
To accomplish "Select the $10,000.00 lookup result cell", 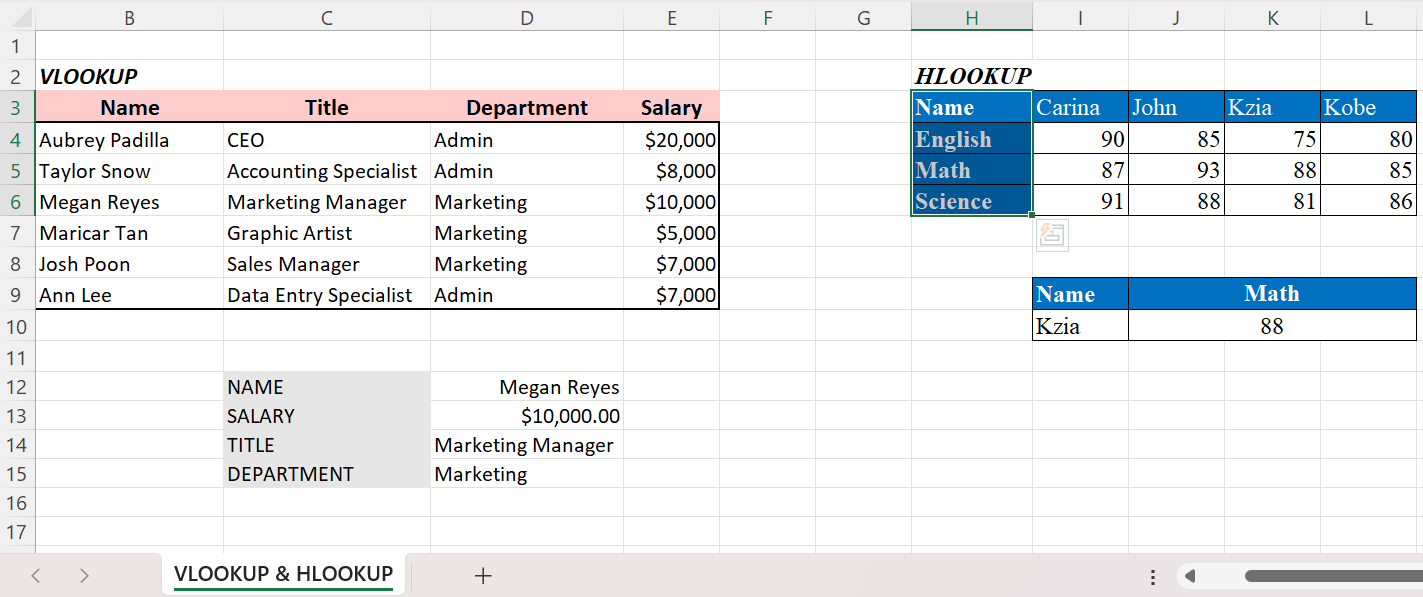I will [527, 416].
